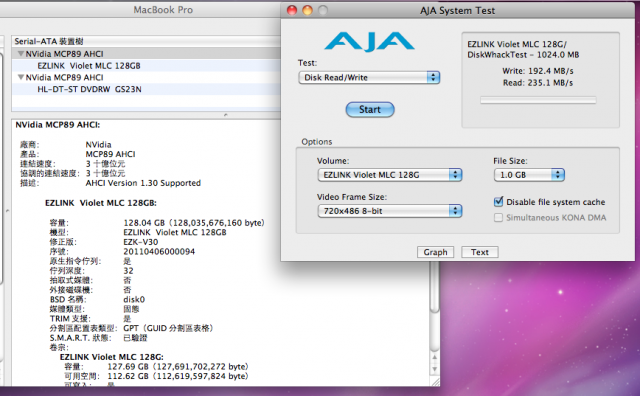Click the Graph button
Screen dimensions: 640x396
click(435, 252)
